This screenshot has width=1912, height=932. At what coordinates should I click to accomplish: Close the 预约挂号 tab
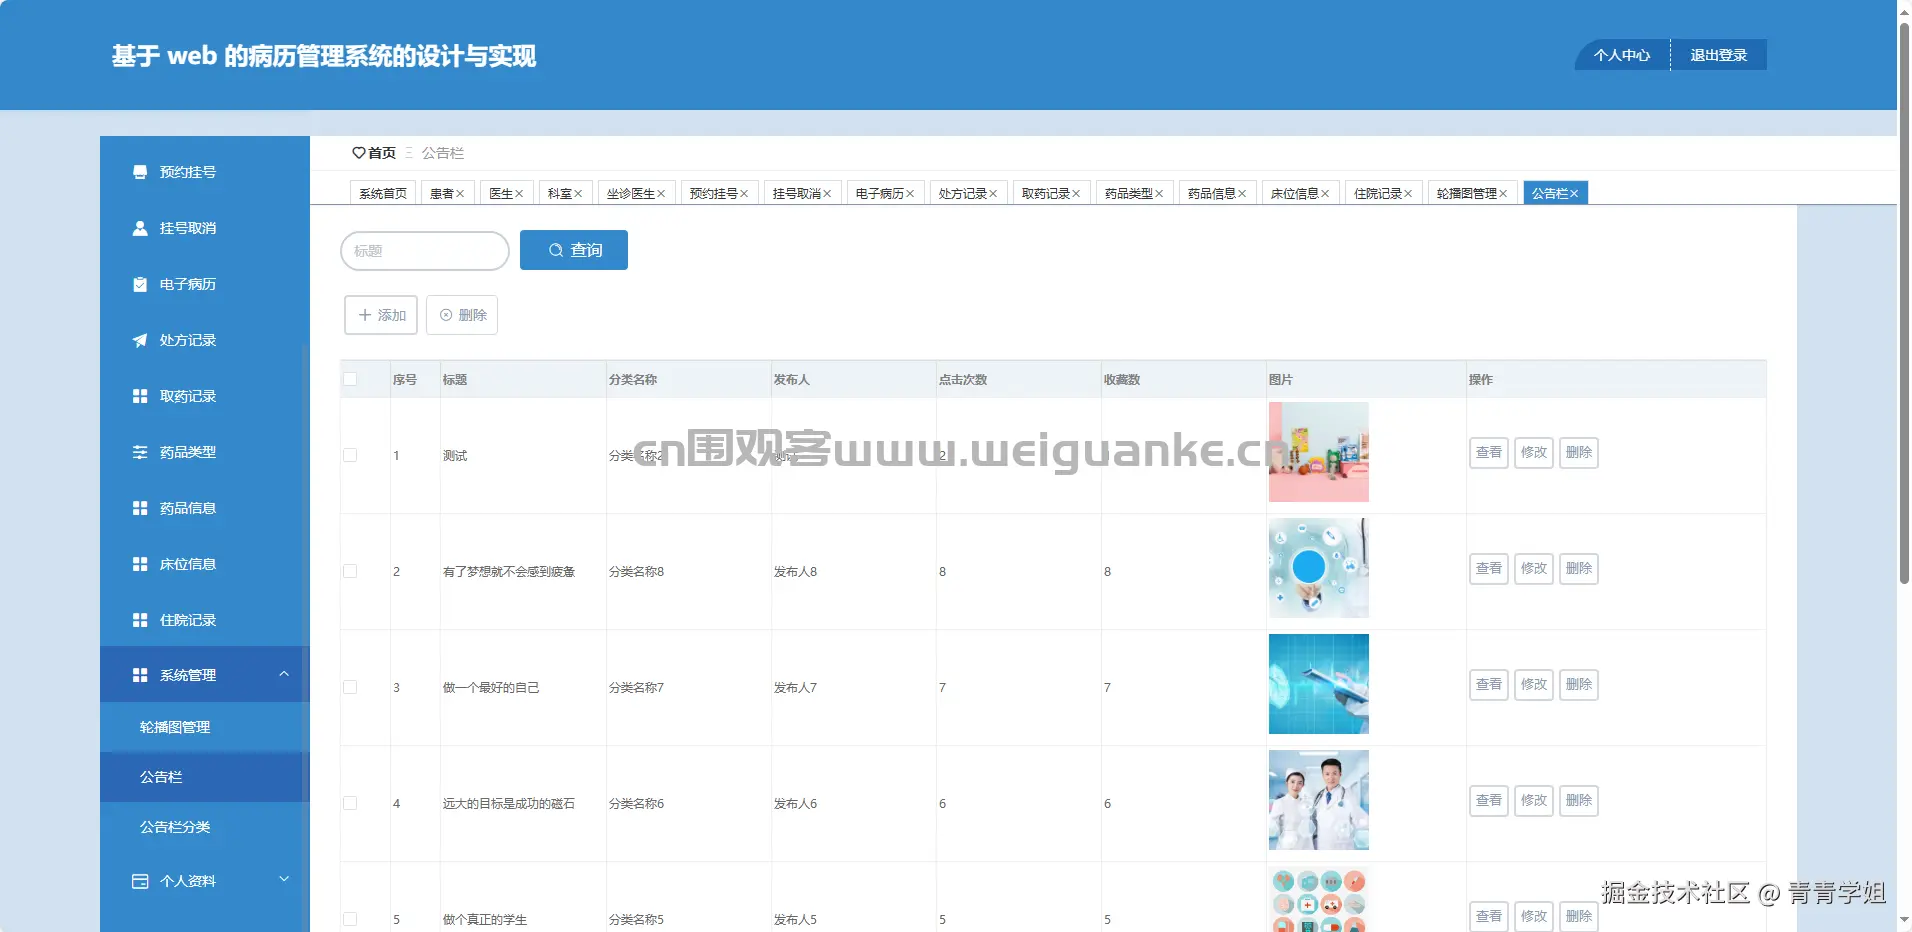point(744,194)
